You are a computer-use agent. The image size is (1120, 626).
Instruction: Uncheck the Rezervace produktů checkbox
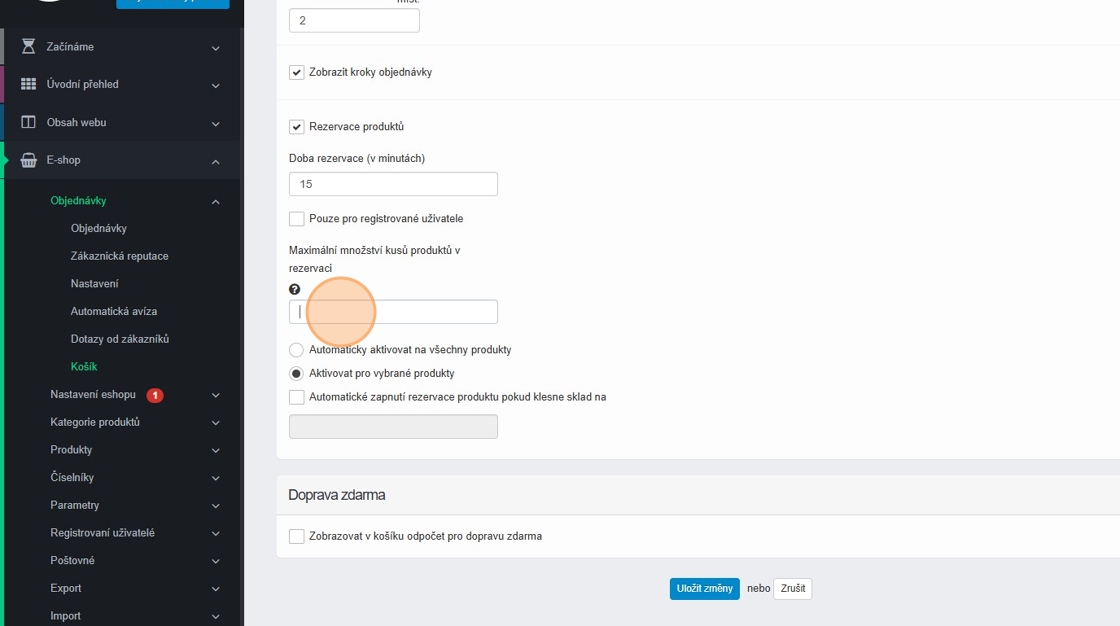pyautogui.click(x=297, y=127)
